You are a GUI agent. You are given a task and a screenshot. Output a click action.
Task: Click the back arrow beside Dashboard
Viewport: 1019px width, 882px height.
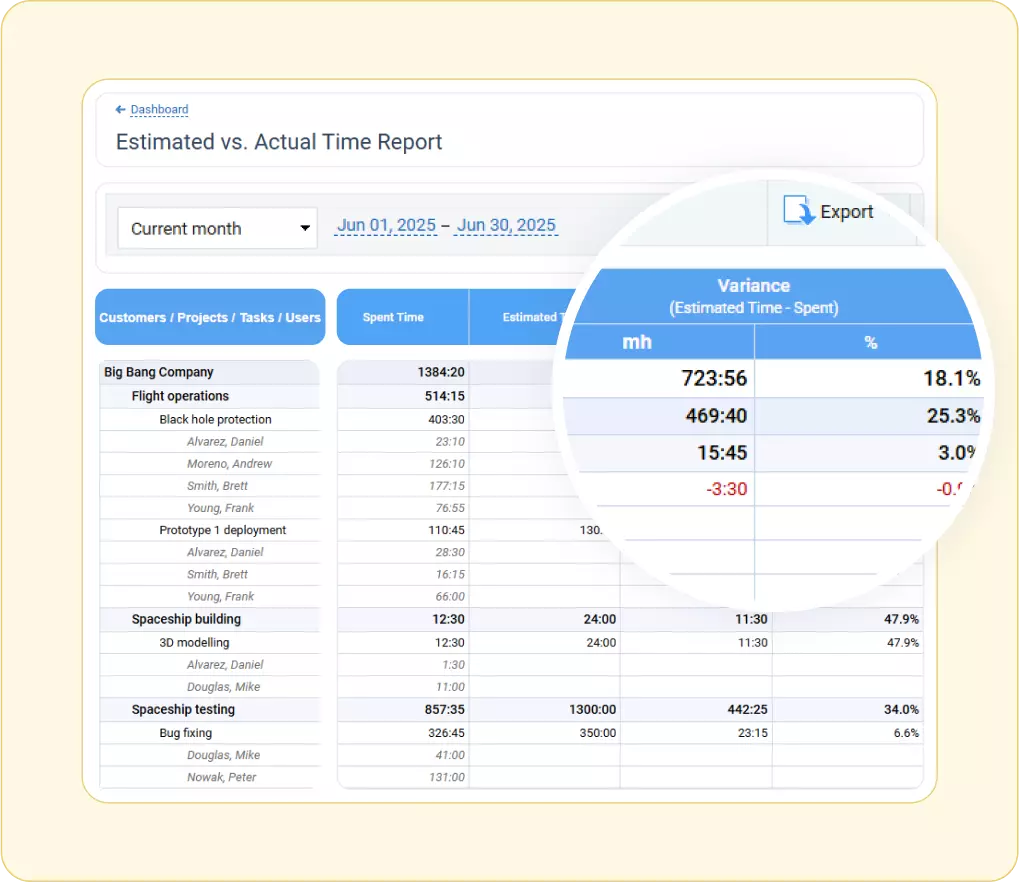[x=120, y=110]
